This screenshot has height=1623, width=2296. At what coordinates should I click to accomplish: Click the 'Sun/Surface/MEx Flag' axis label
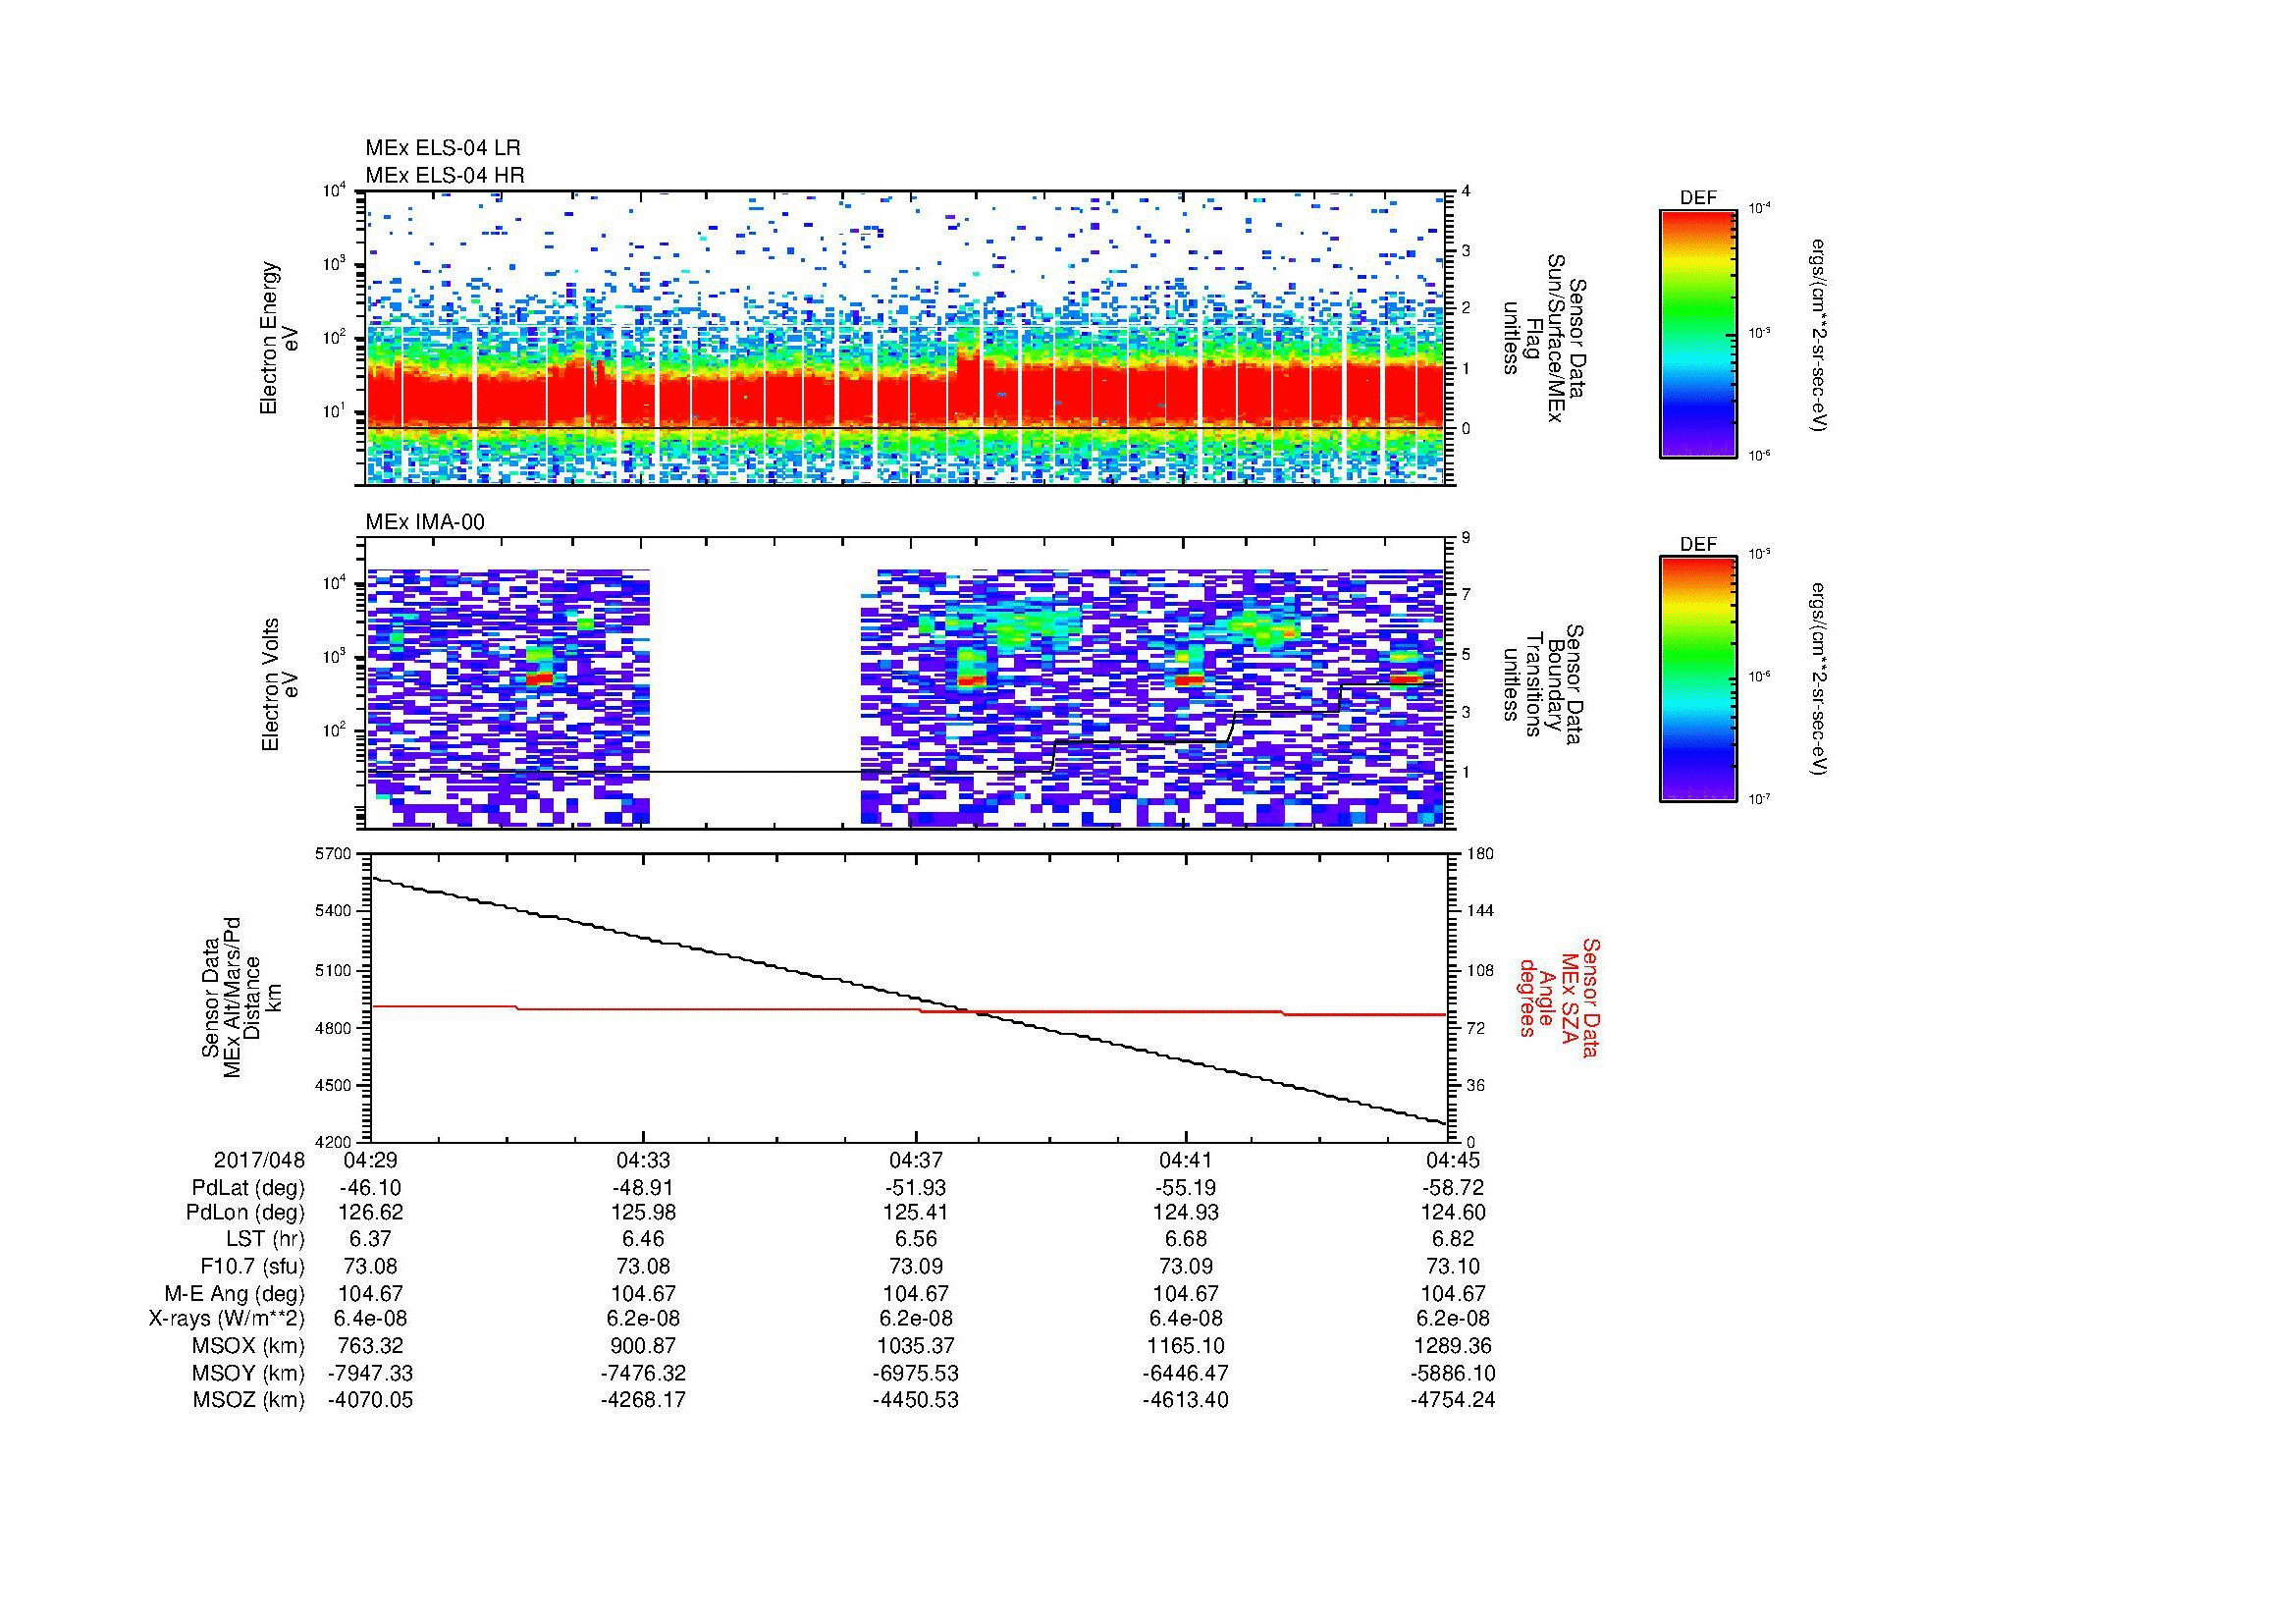click(x=1545, y=338)
